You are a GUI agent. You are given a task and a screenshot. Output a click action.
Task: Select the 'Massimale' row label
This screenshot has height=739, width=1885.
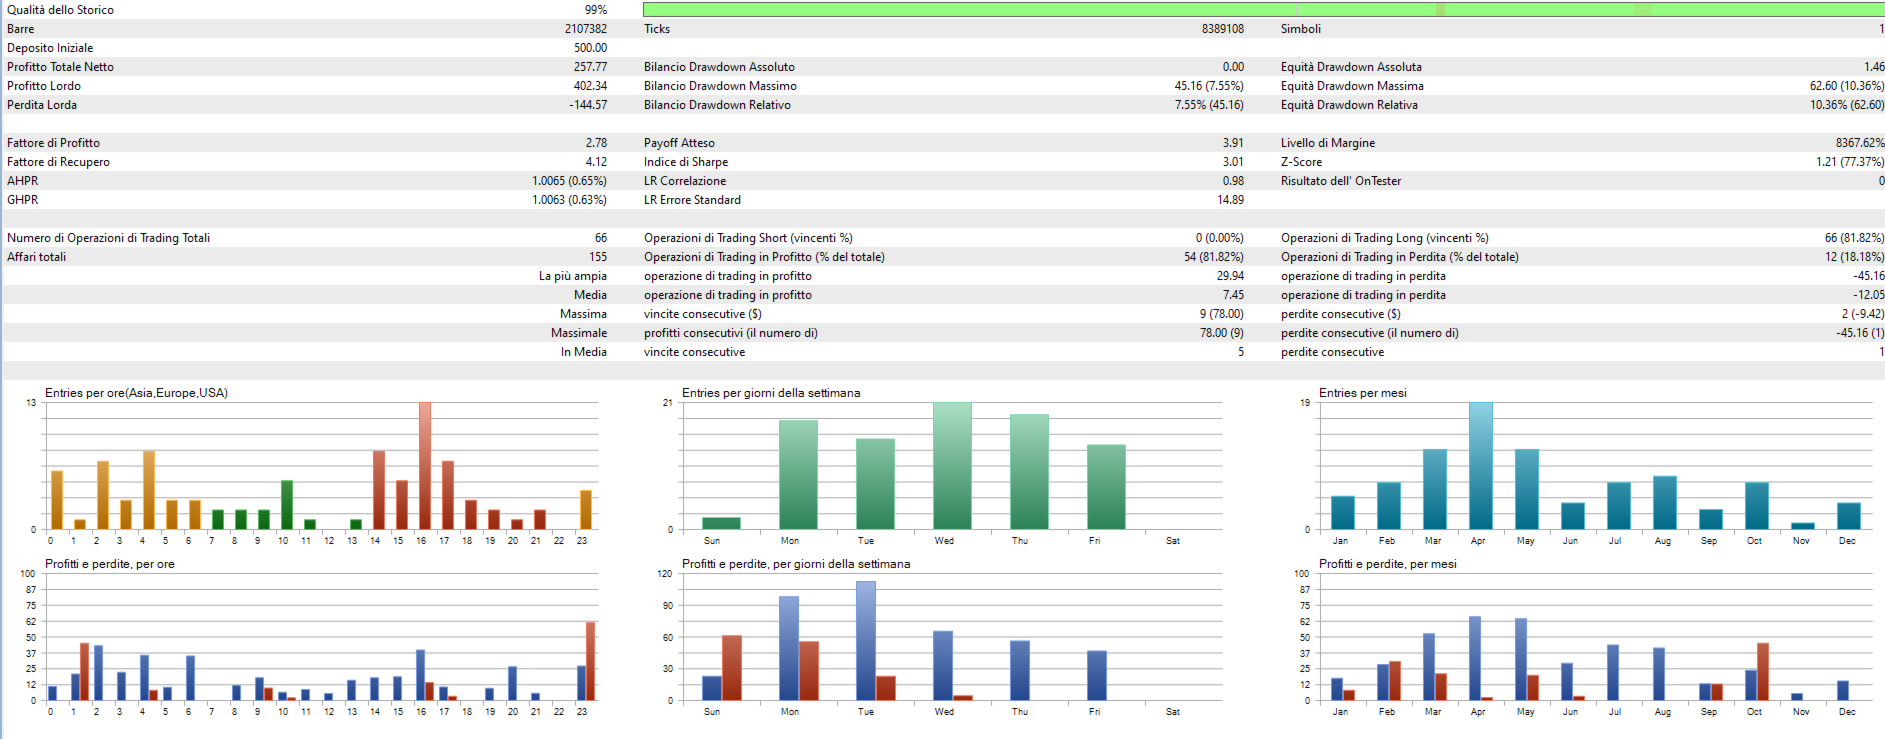(x=579, y=333)
